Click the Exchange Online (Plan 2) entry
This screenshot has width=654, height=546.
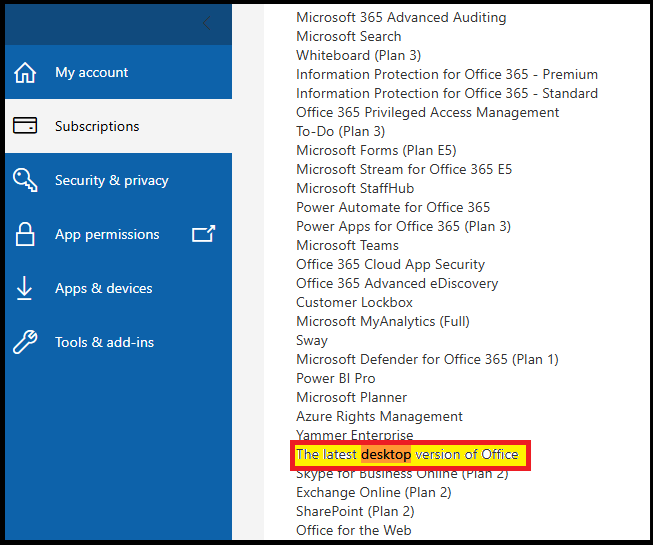point(374,492)
